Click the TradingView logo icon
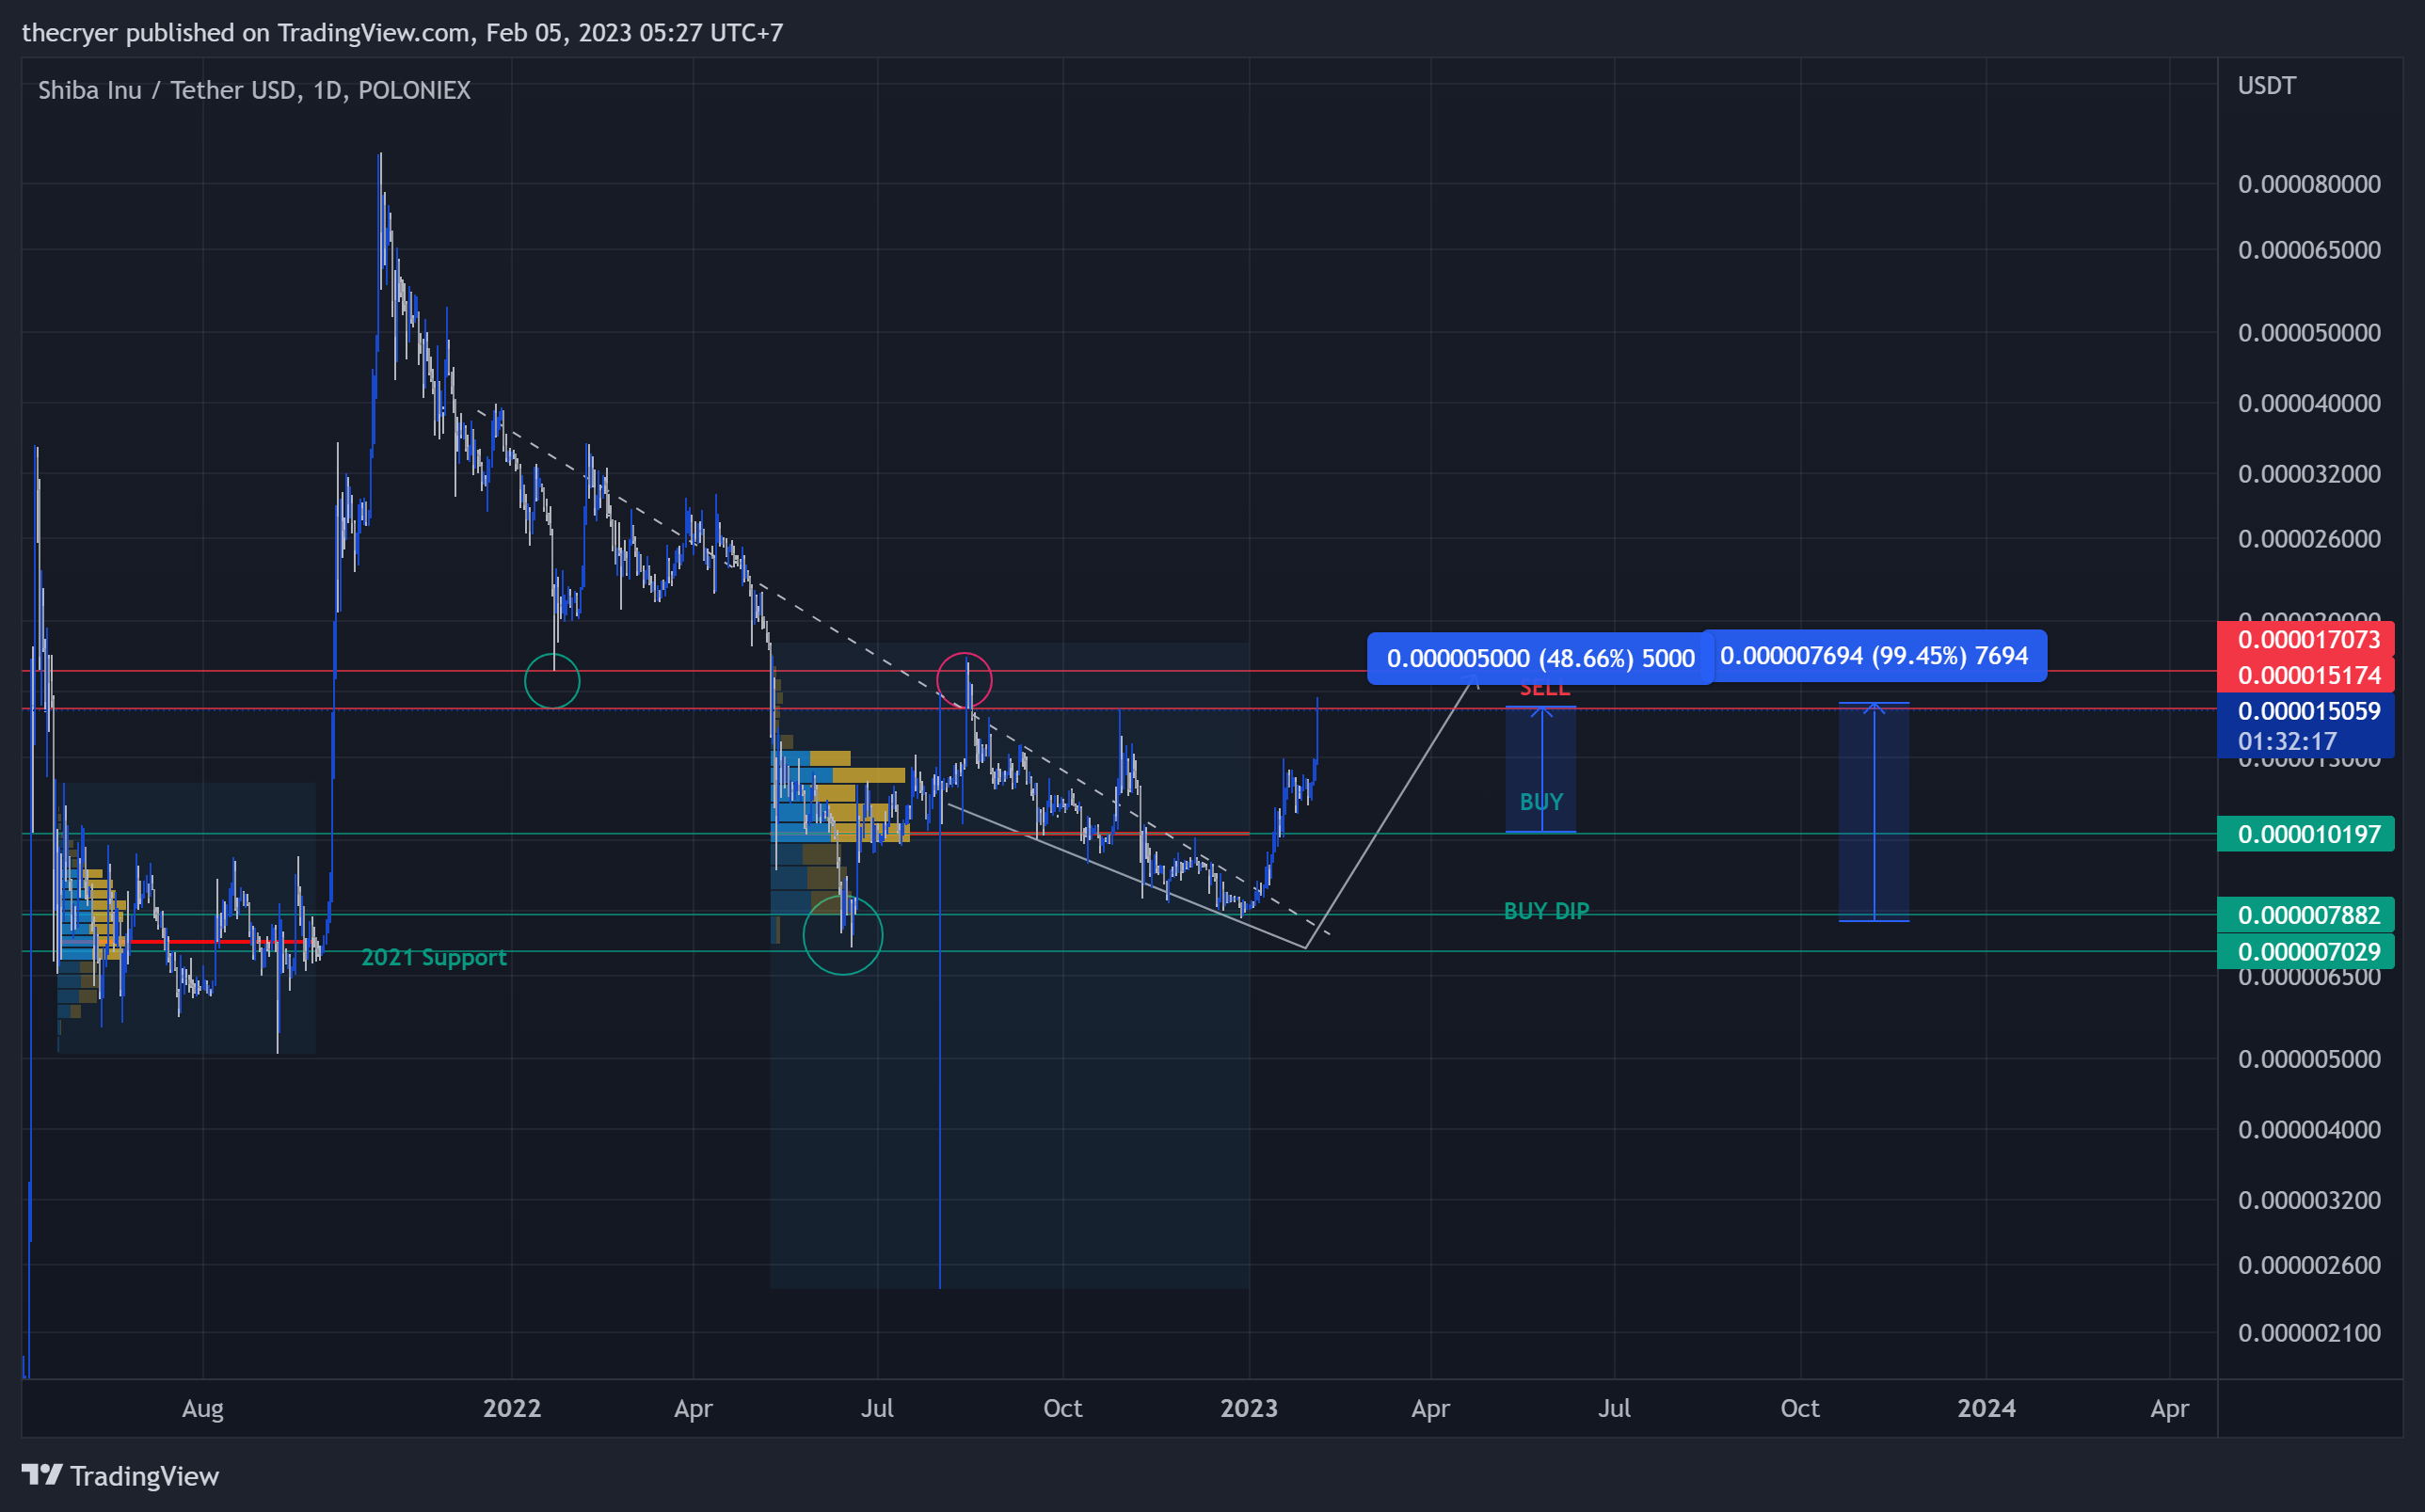 [42, 1475]
